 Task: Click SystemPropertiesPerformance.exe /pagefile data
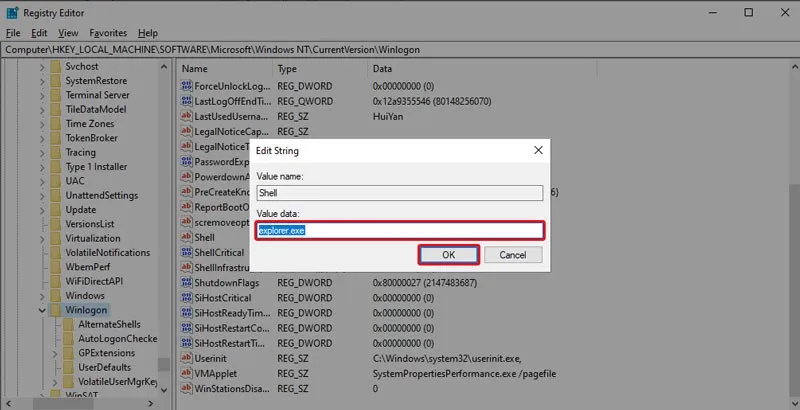464,374
